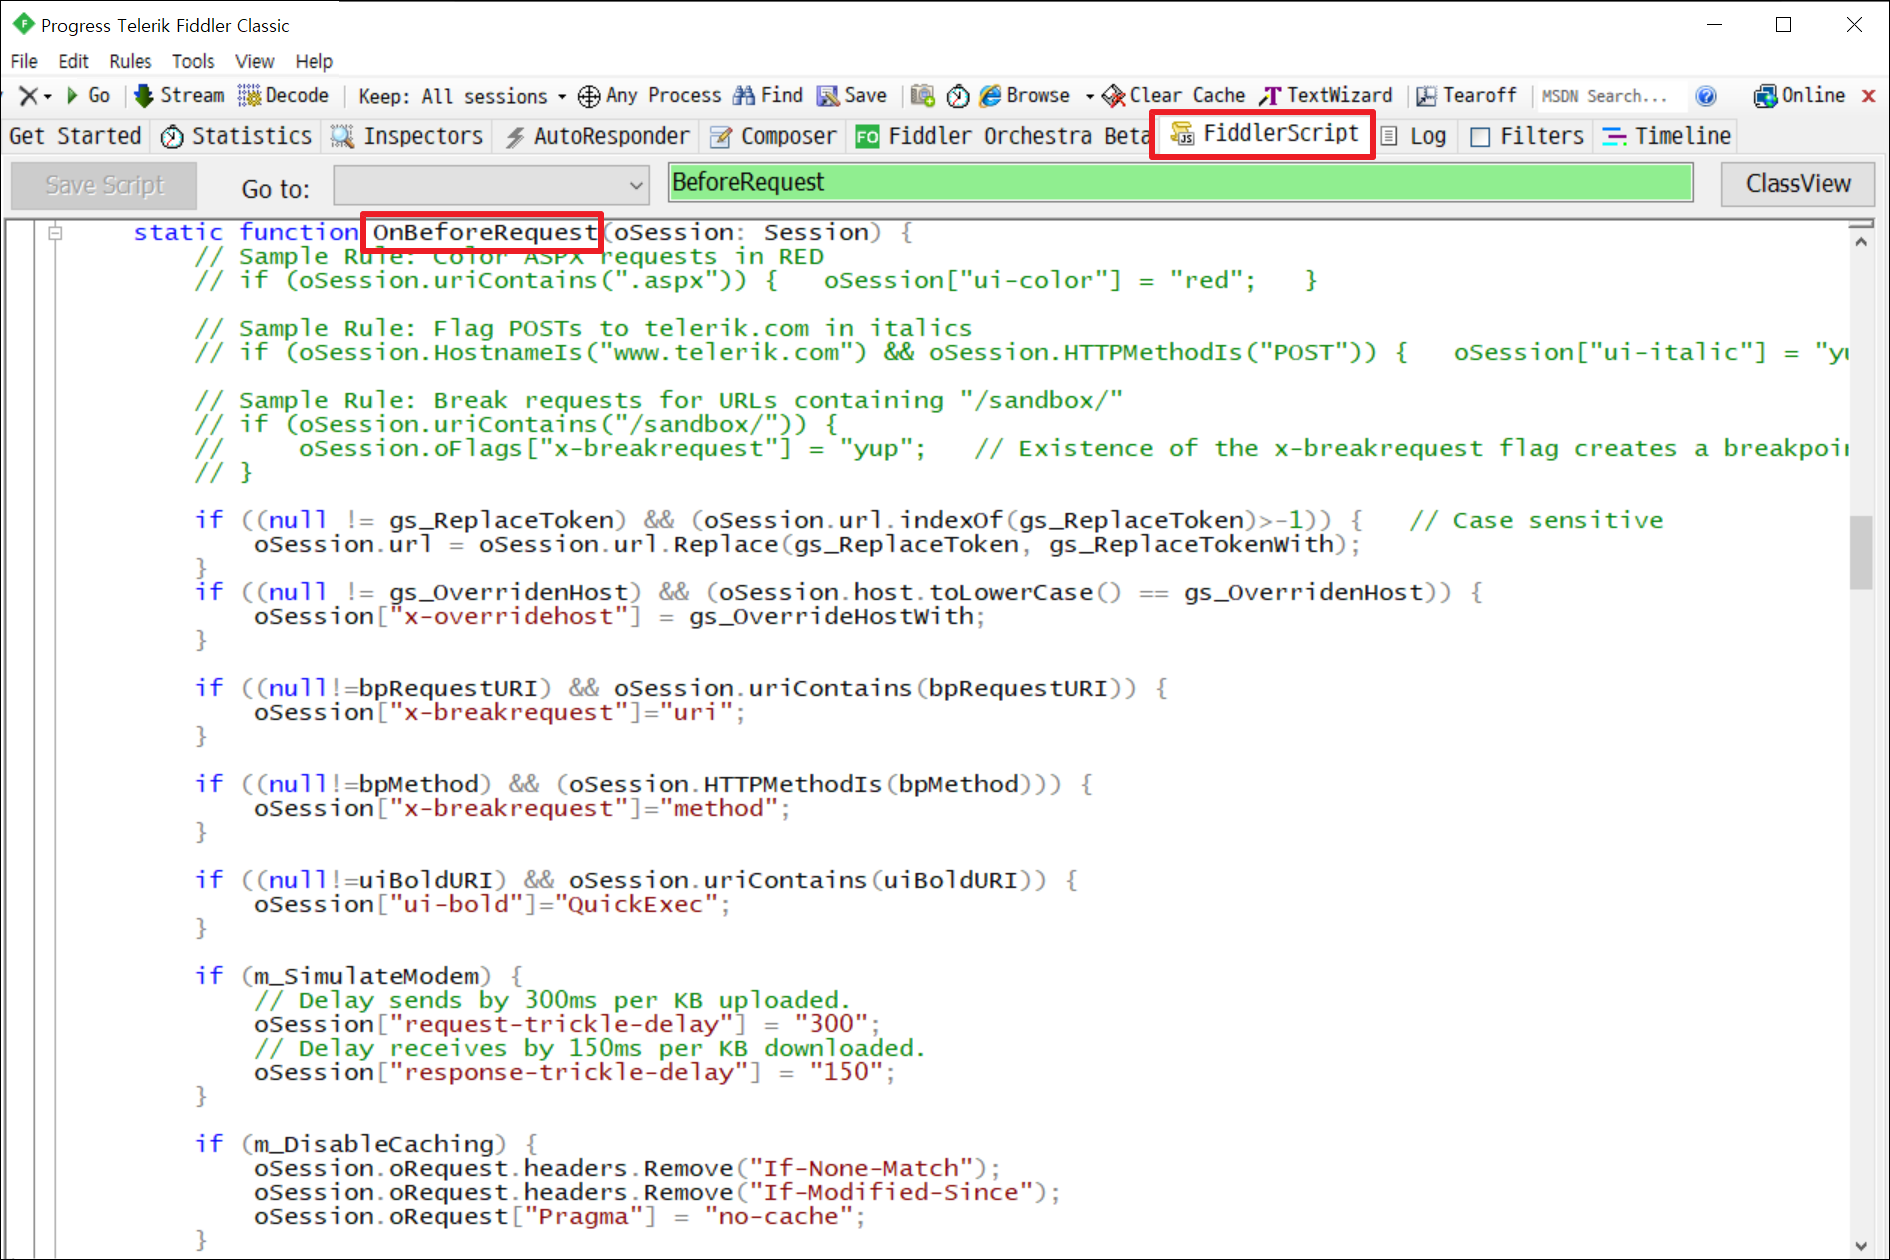Viewport: 1890px width, 1260px height.
Task: Toggle Stream mode in toolbar
Action: 180,96
